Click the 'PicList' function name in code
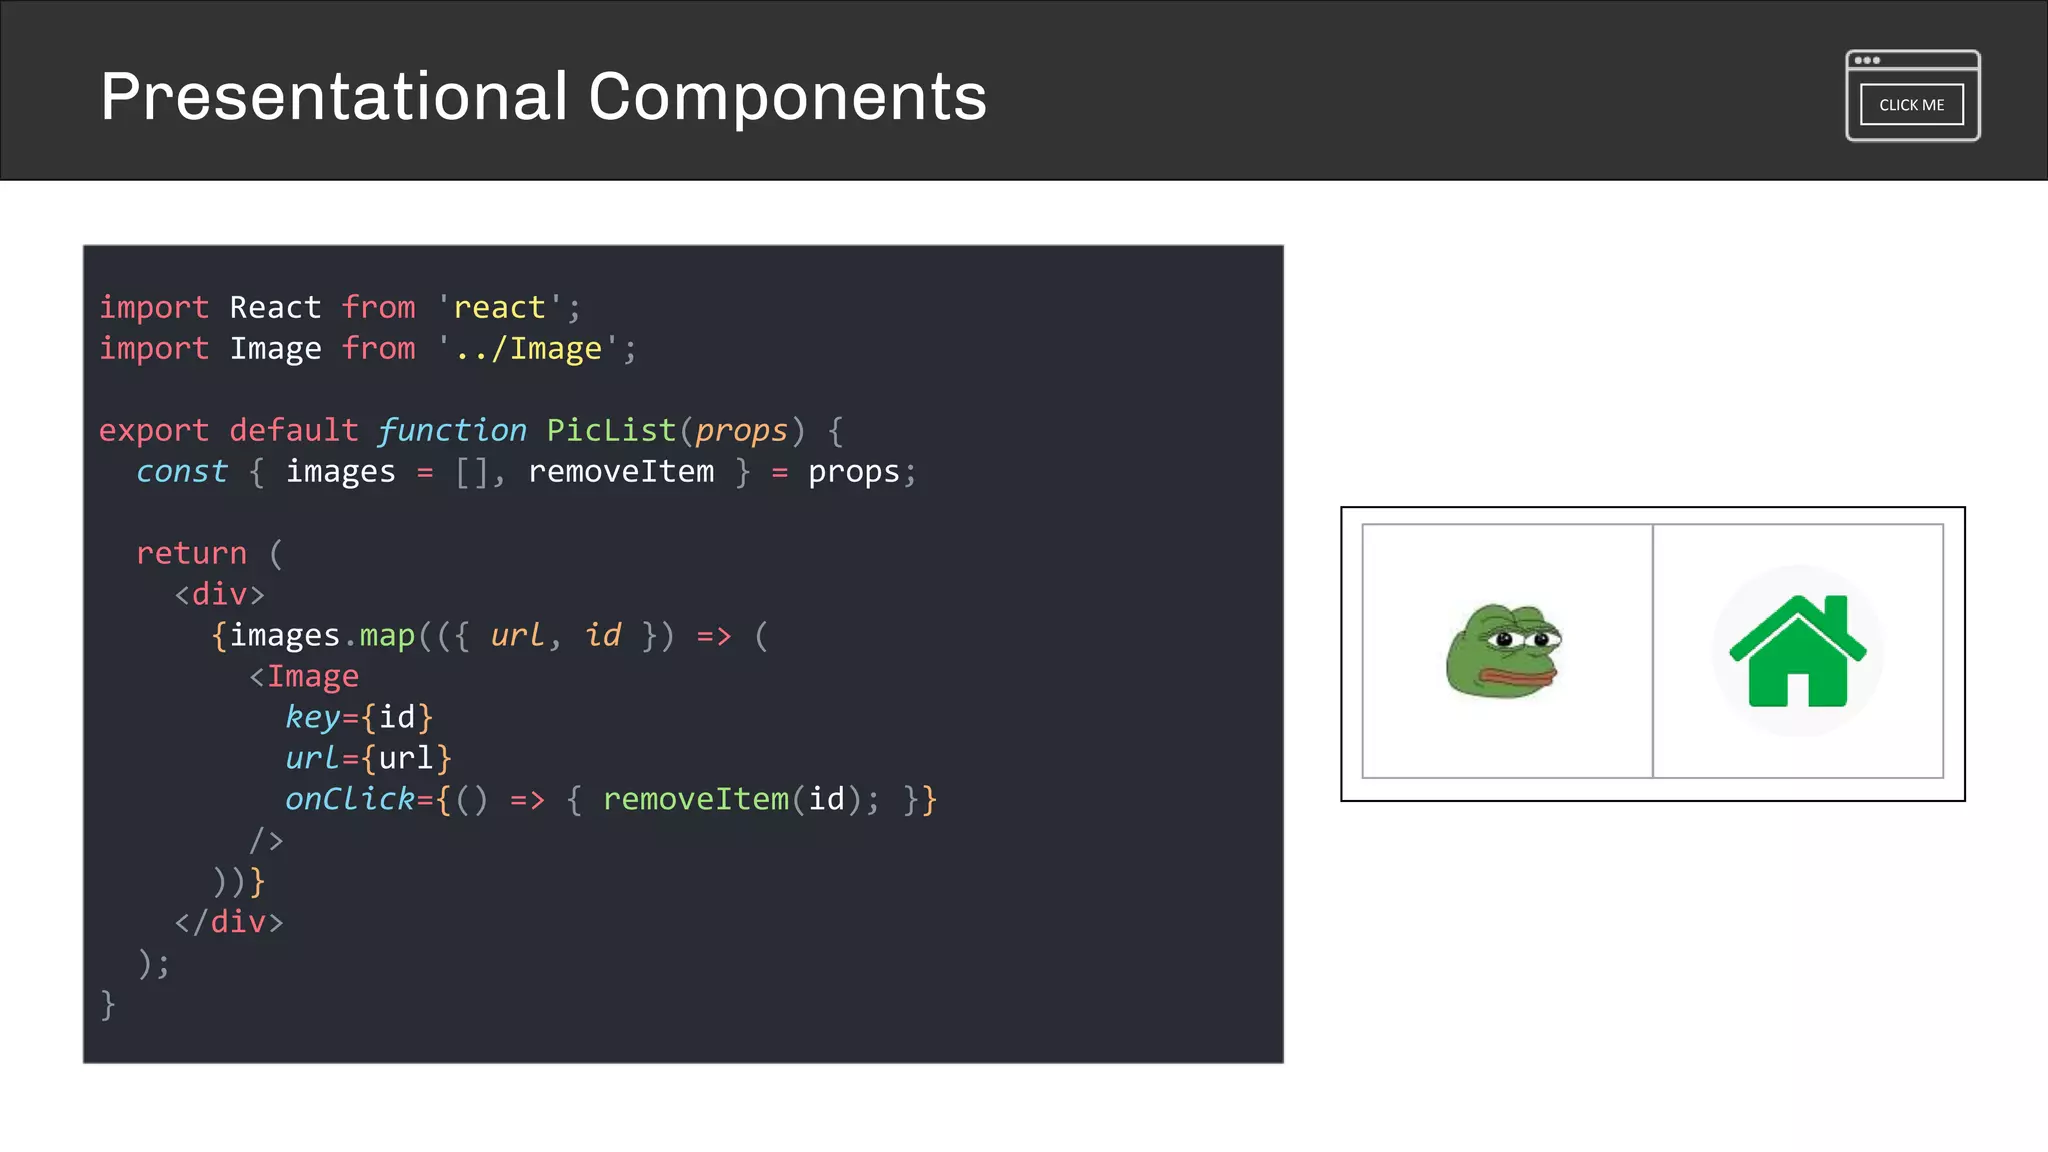The image size is (2048, 1152). pos(611,430)
